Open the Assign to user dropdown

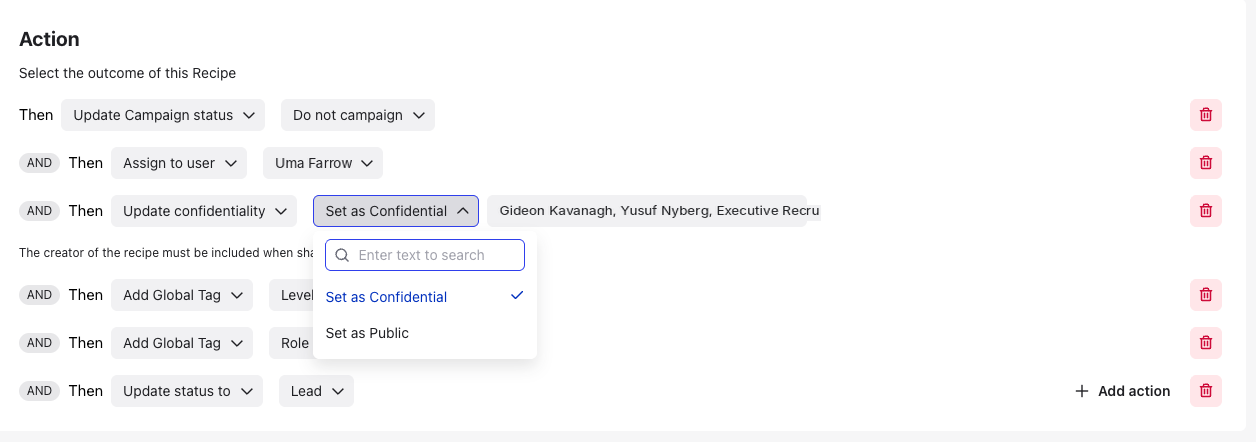(179, 163)
